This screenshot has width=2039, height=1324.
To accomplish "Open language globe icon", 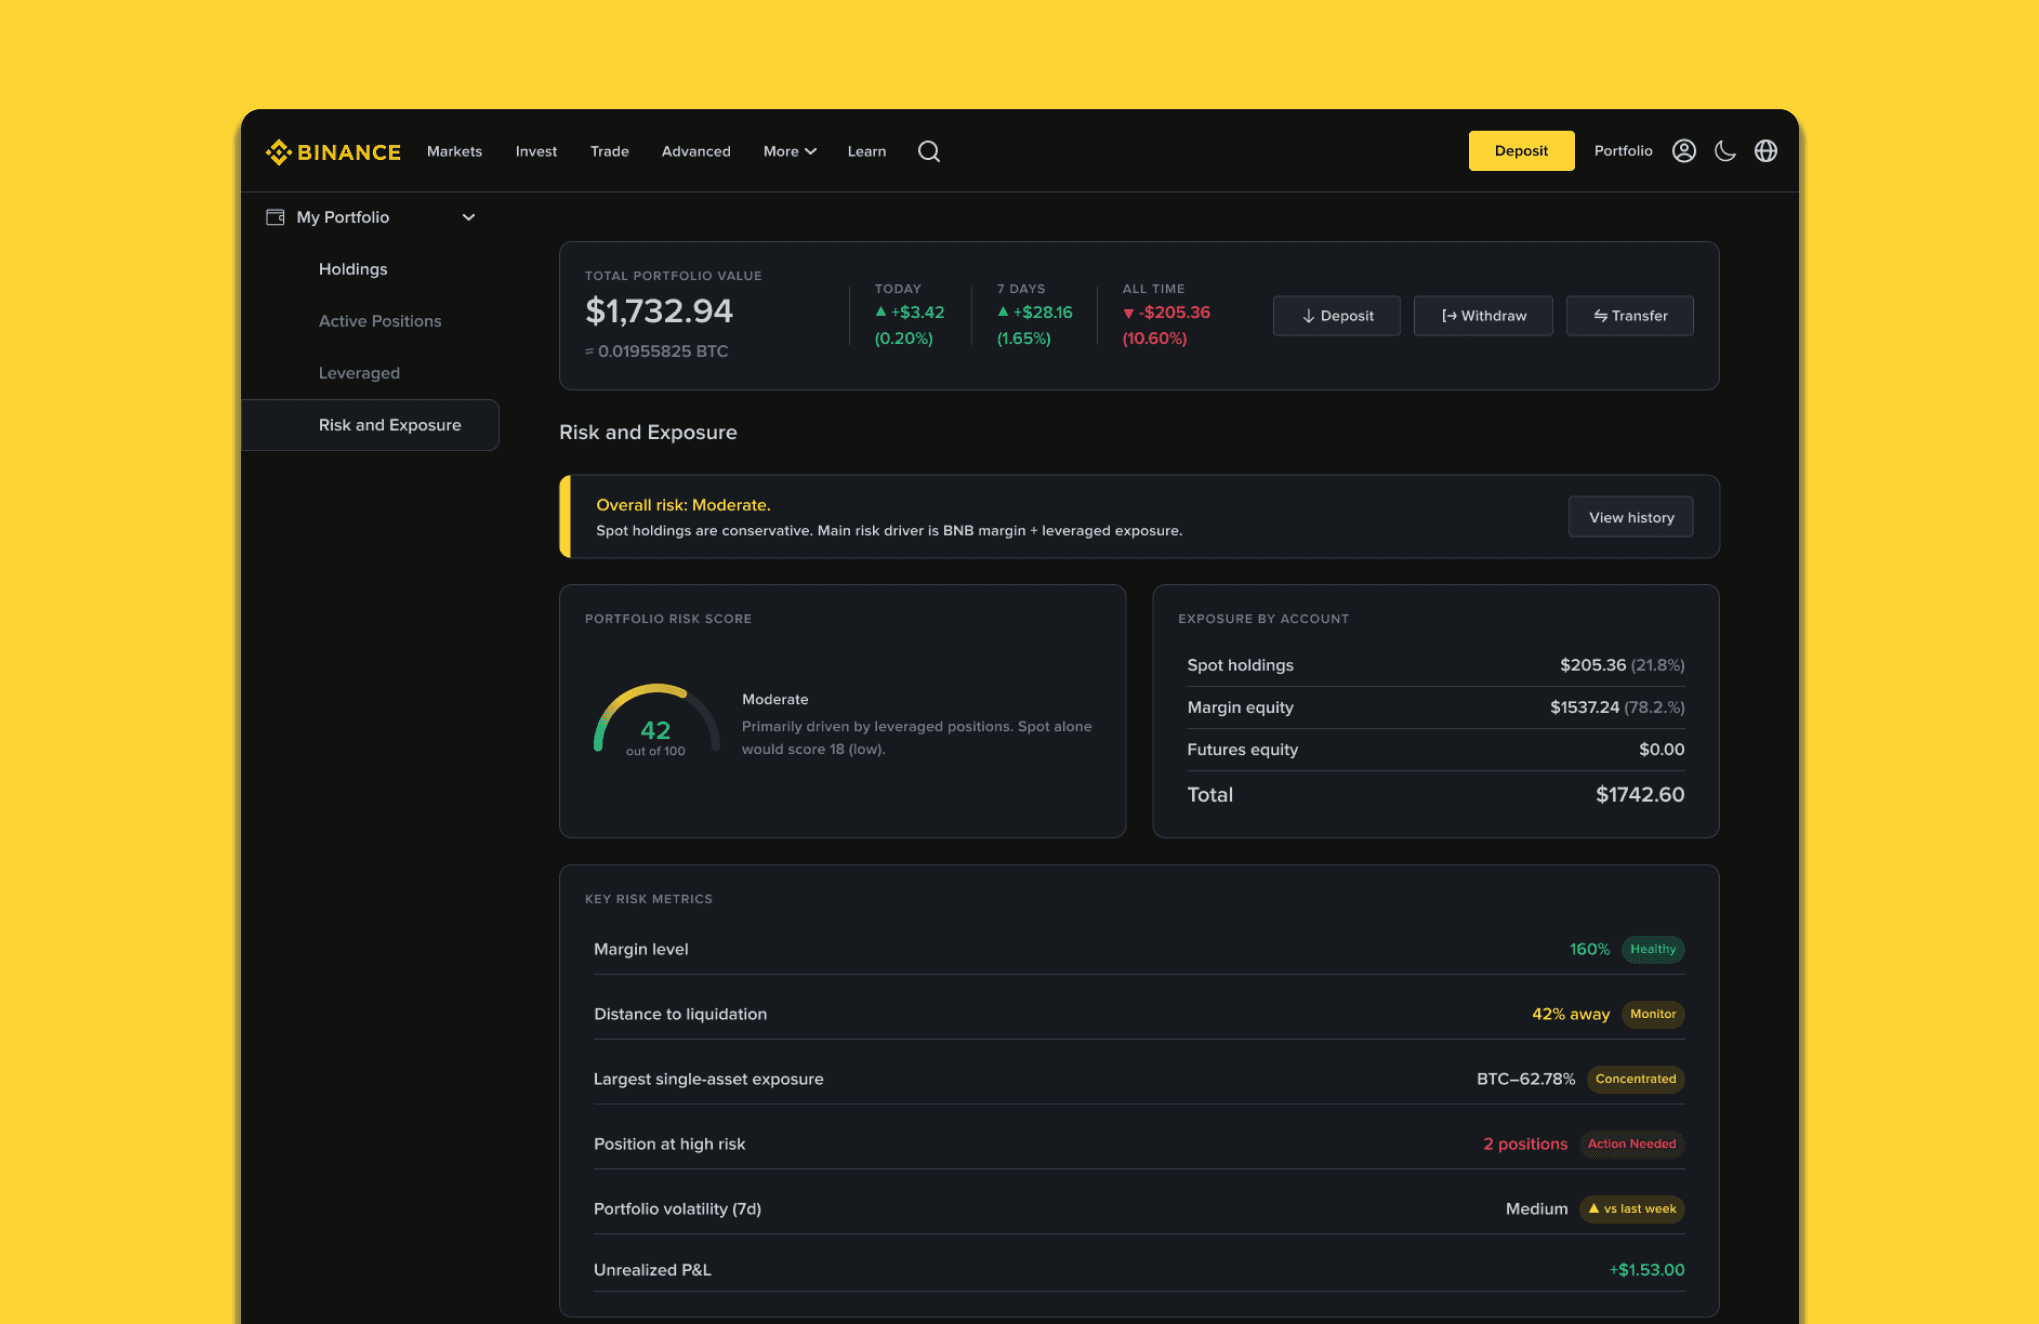I will click(x=1765, y=151).
